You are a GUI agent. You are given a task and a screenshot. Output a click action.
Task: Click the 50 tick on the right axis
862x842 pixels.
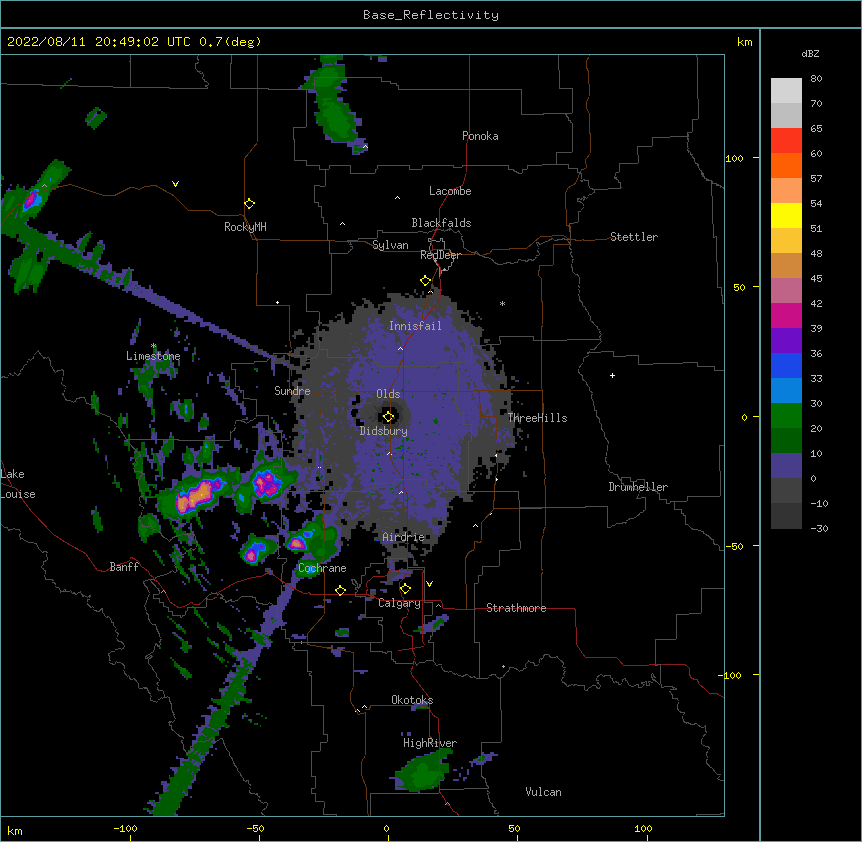pyautogui.click(x=739, y=287)
